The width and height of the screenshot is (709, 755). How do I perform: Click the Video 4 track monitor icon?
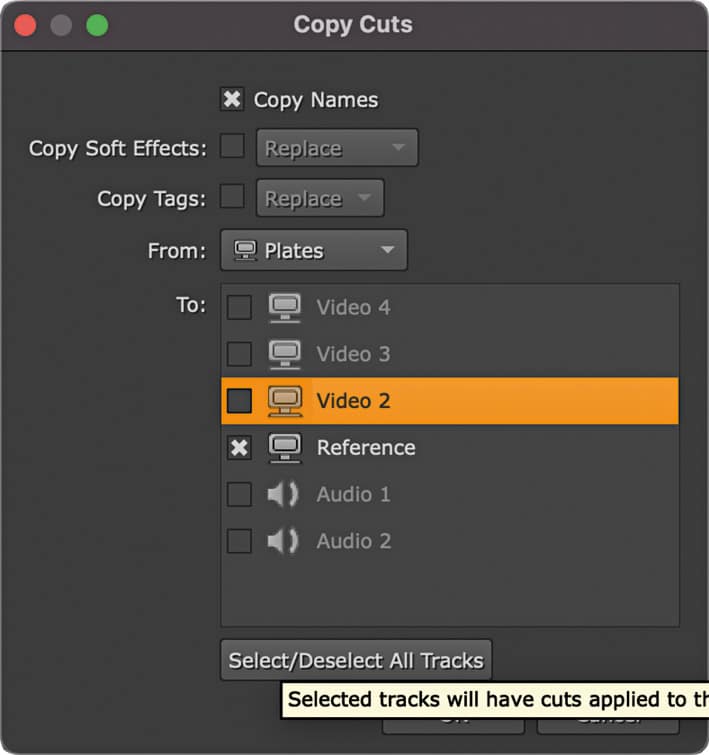point(285,307)
